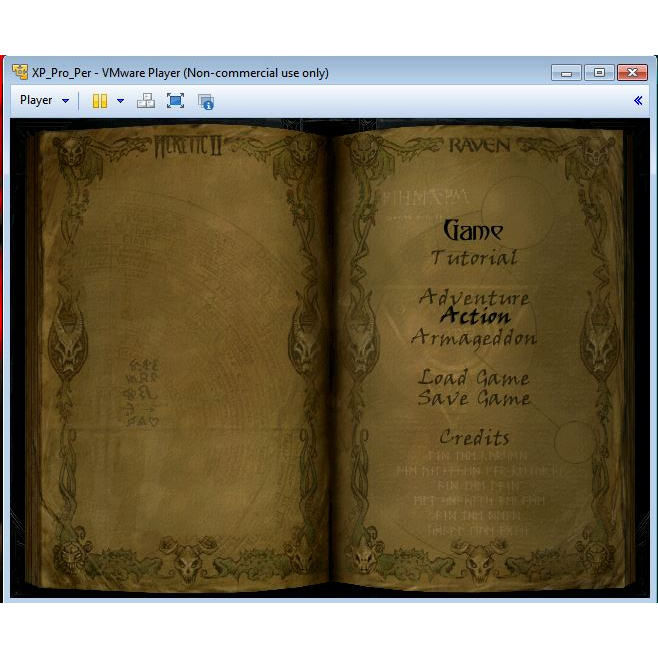The height and width of the screenshot is (658, 658).
Task: Enter full screen mode via toolbar icon
Action: (175, 101)
